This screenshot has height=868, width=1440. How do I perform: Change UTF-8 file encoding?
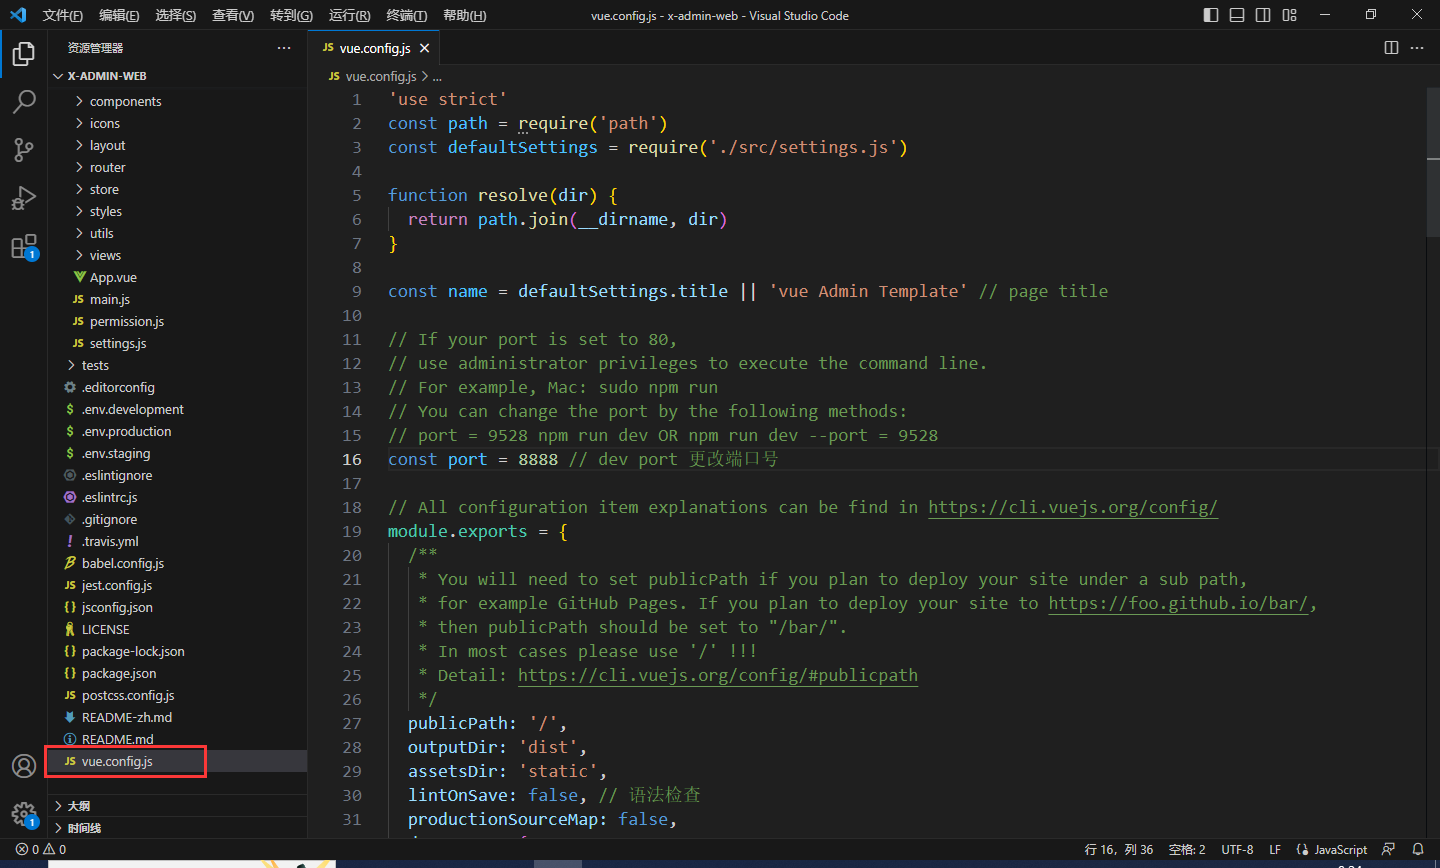1237,849
